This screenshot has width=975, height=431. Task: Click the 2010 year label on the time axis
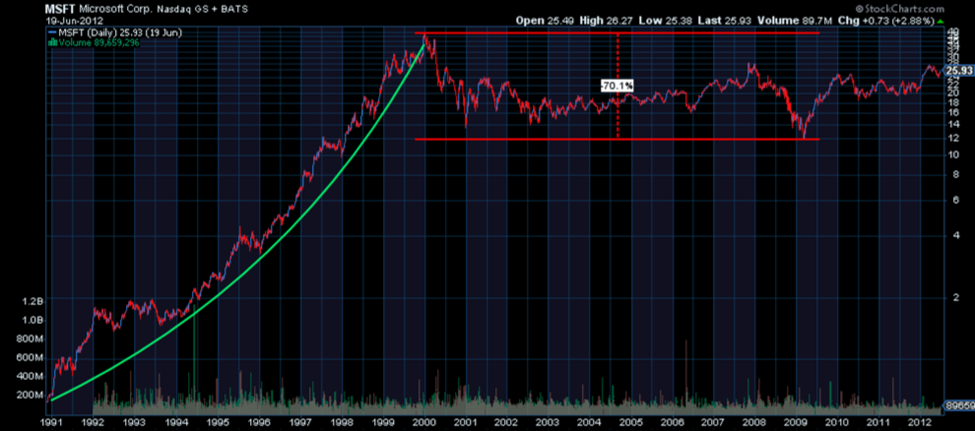click(838, 424)
